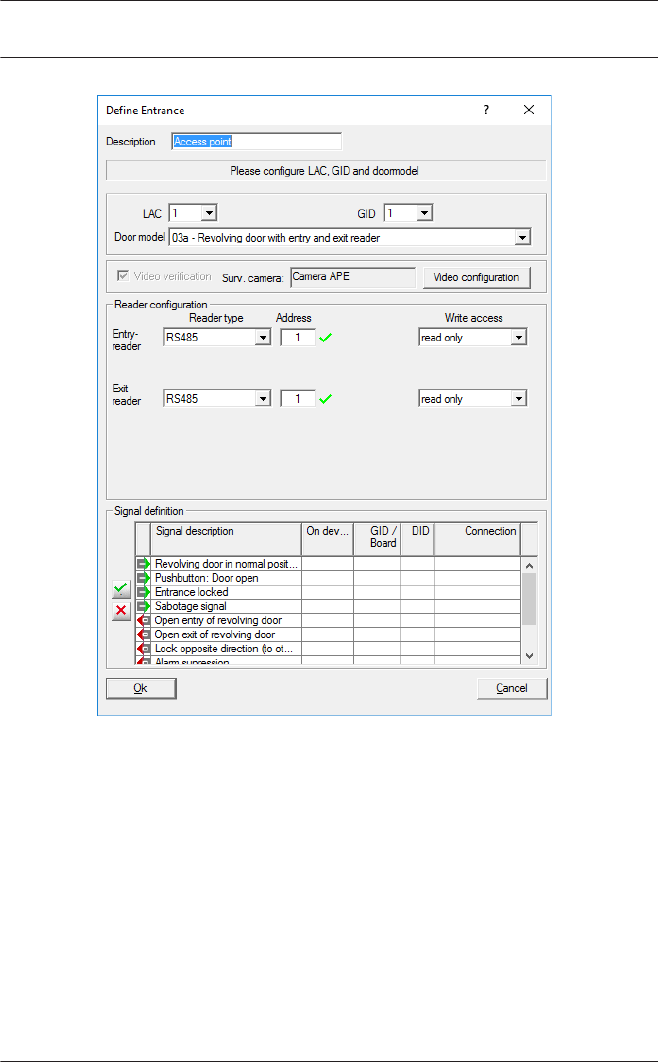Close the Define Entrance dialog

[529, 110]
